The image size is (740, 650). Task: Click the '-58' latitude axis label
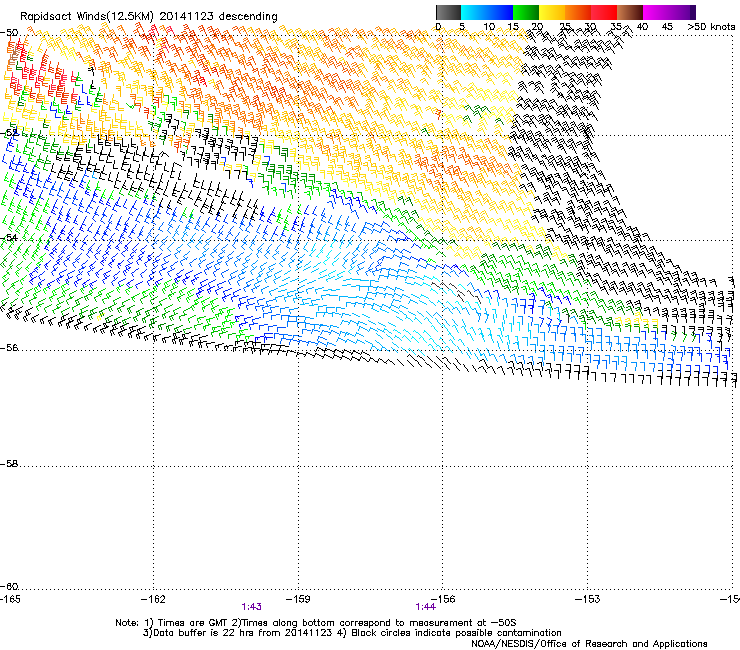(9, 464)
